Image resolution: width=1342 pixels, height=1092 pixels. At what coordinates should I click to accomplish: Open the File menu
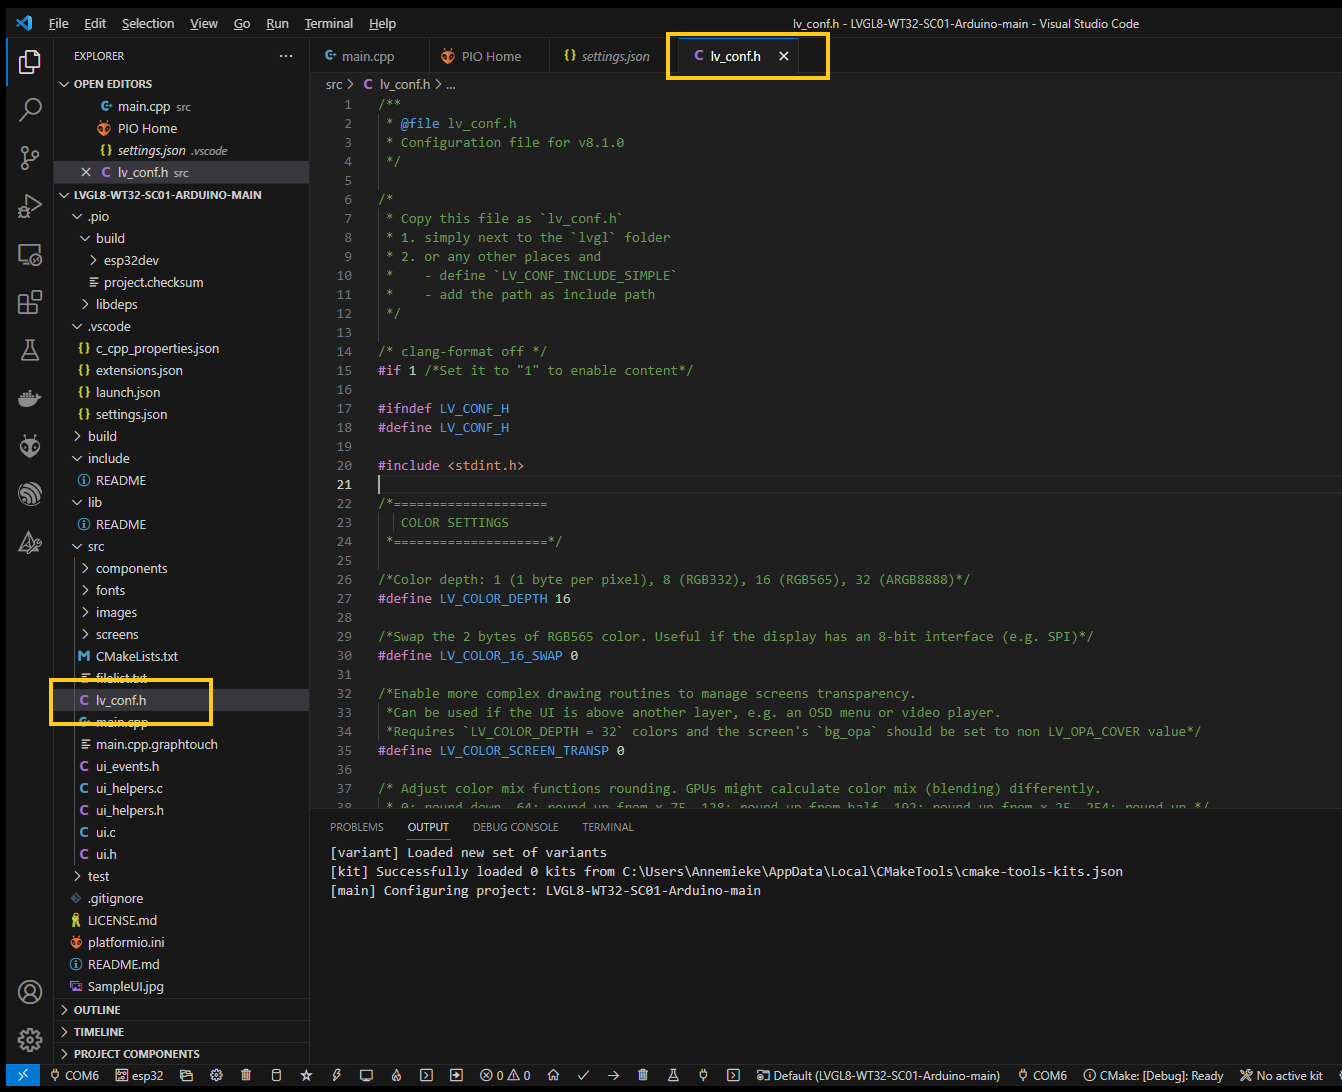click(59, 23)
